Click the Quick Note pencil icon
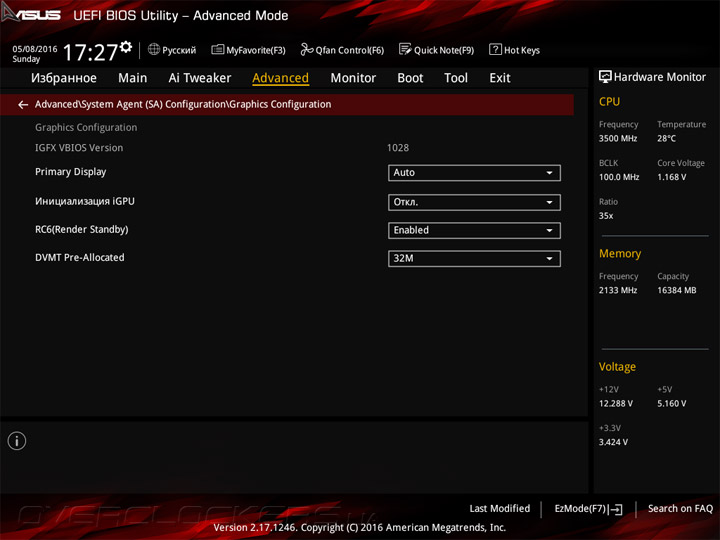Viewport: 720px width, 540px height. [405, 49]
